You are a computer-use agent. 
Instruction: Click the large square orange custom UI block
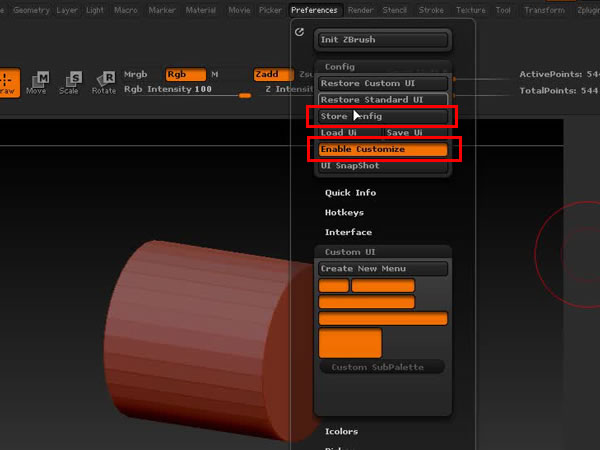(350, 343)
